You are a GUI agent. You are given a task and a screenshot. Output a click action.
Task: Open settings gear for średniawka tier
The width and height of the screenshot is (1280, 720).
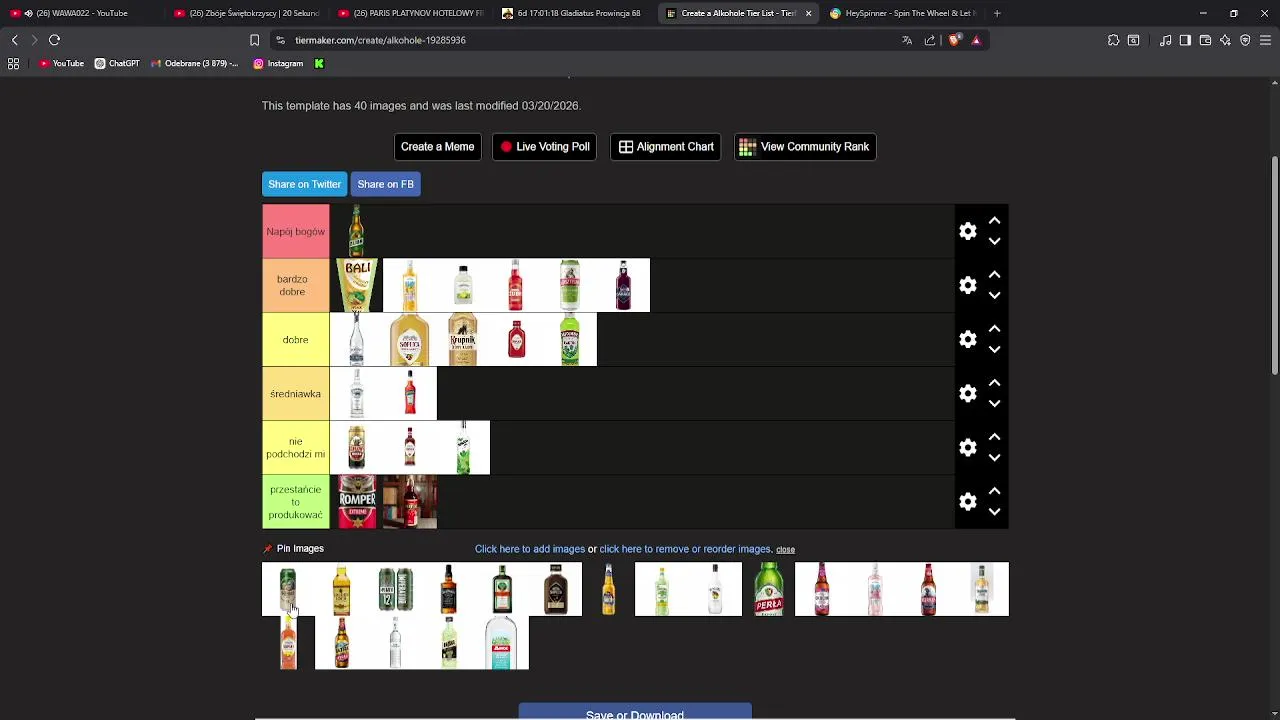click(x=967, y=393)
